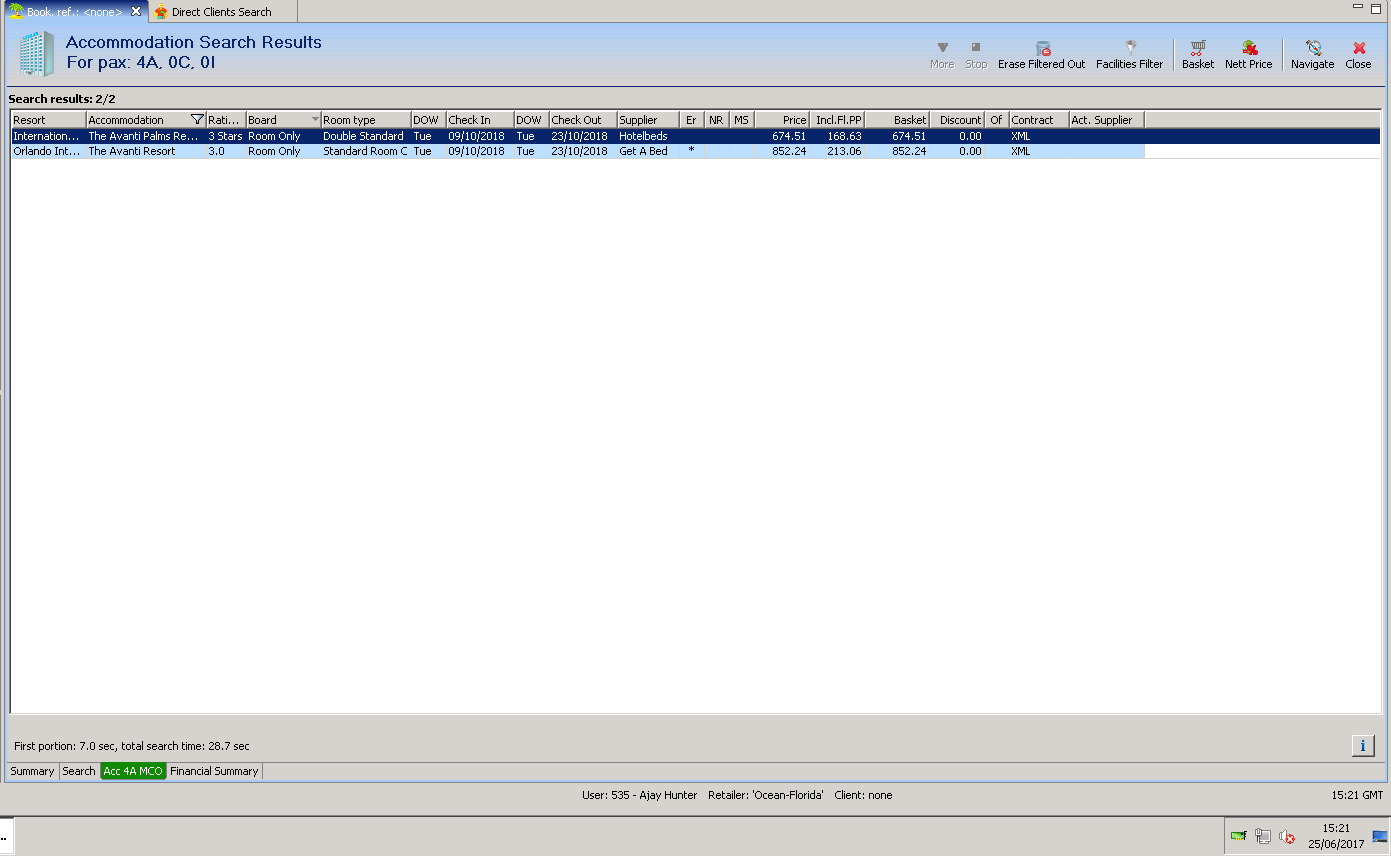The height and width of the screenshot is (856, 1391).
Task: Sort by the Room type column
Action: (x=366, y=120)
